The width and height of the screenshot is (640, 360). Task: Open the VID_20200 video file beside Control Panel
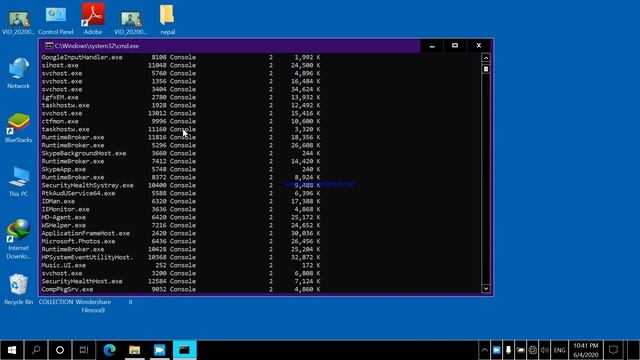click(18, 22)
